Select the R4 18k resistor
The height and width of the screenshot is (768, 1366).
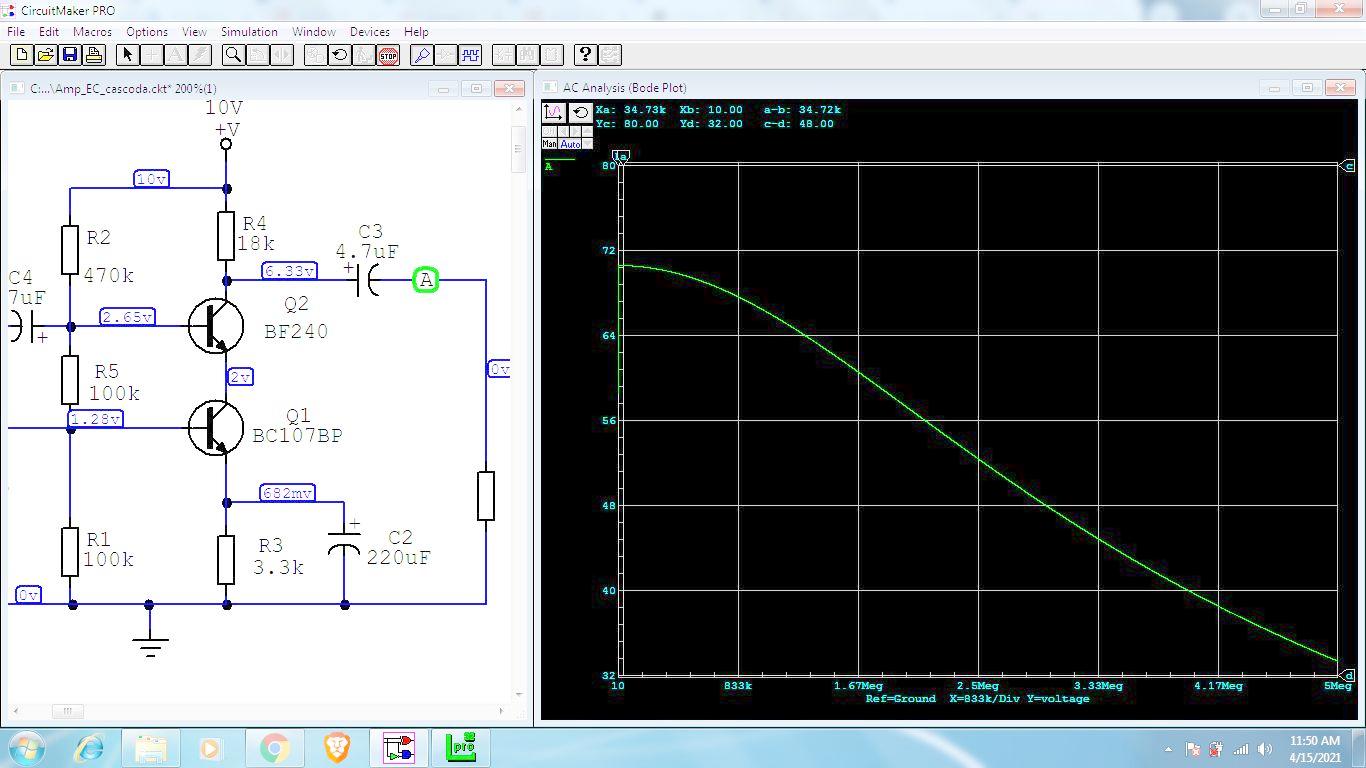pos(226,236)
